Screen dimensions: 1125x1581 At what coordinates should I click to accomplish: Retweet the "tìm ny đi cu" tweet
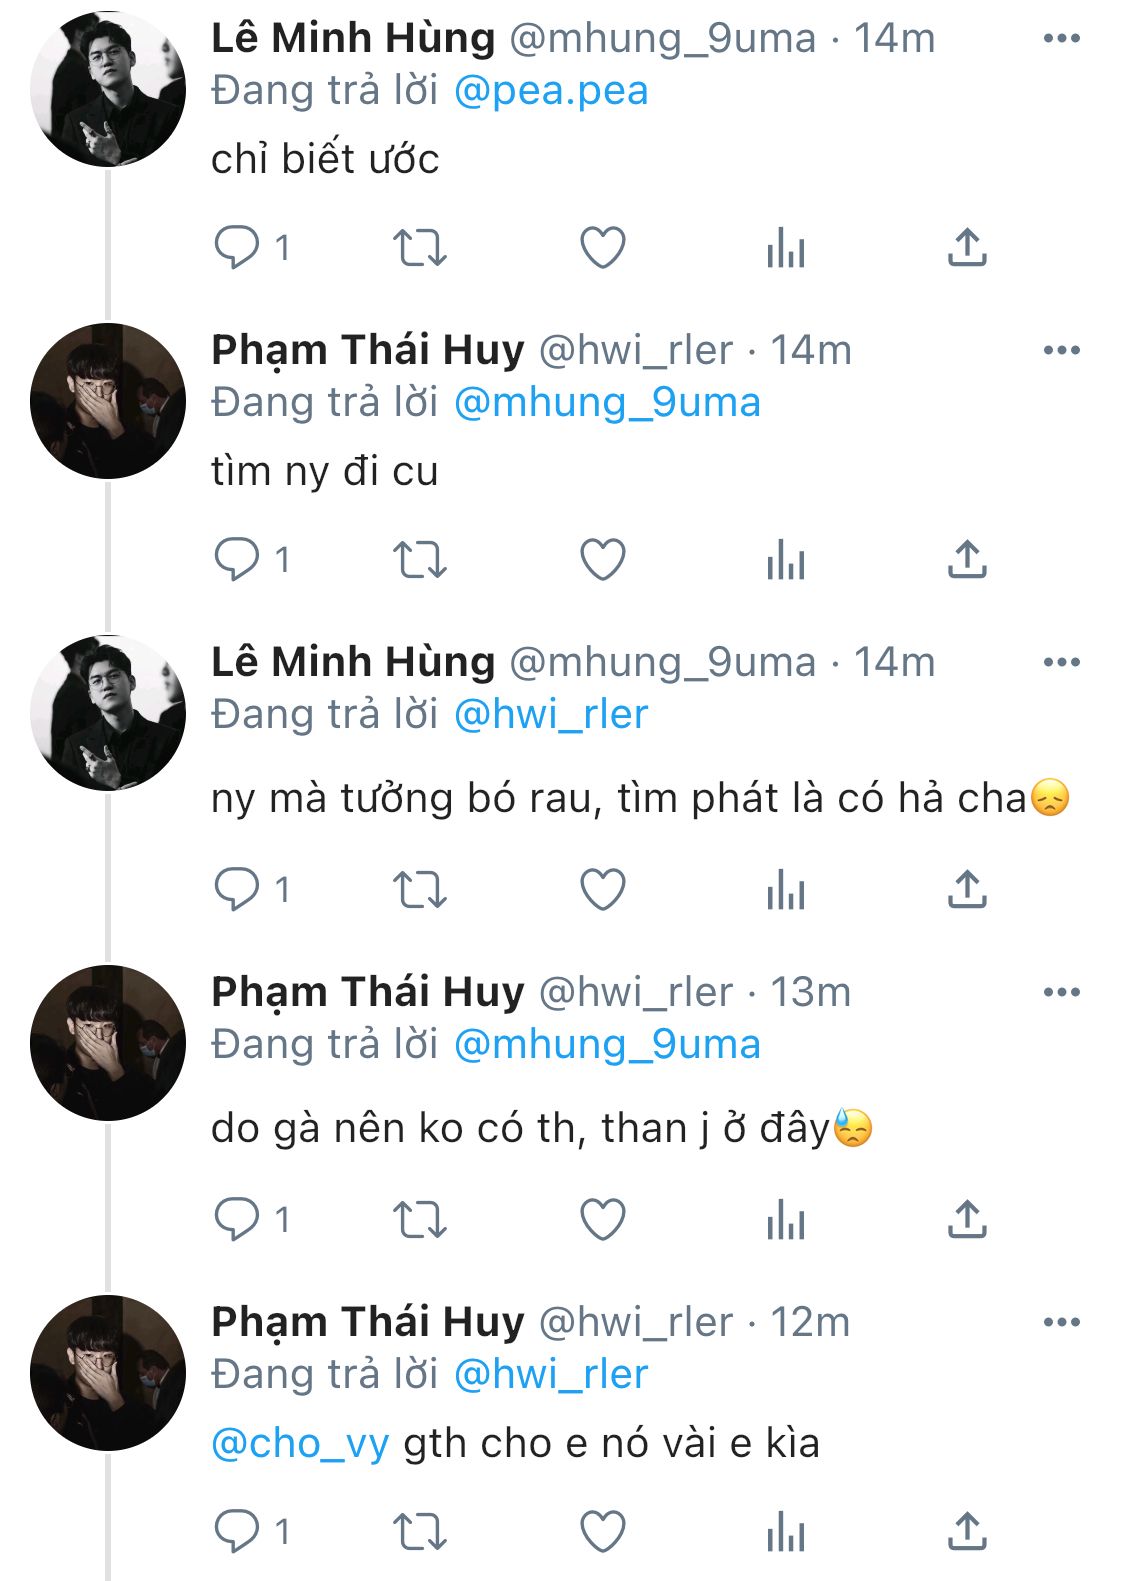pos(419,559)
